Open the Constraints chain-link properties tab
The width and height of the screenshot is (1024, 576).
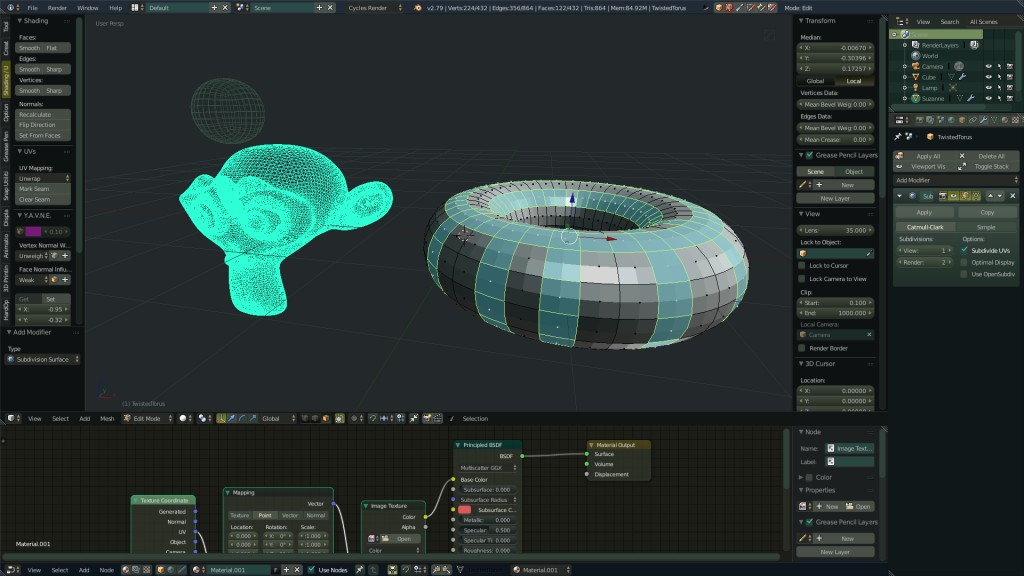click(972, 120)
